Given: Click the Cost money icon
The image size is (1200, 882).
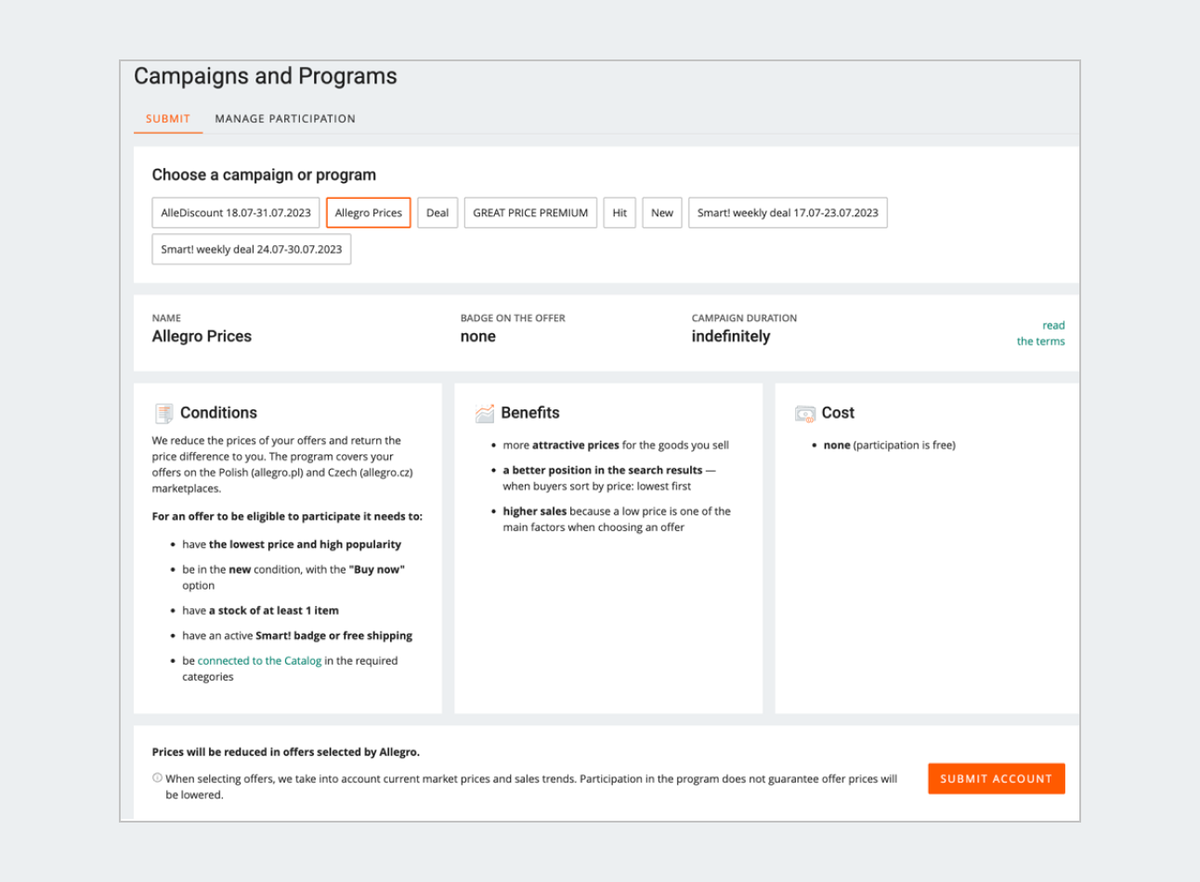Looking at the screenshot, I should click(805, 413).
